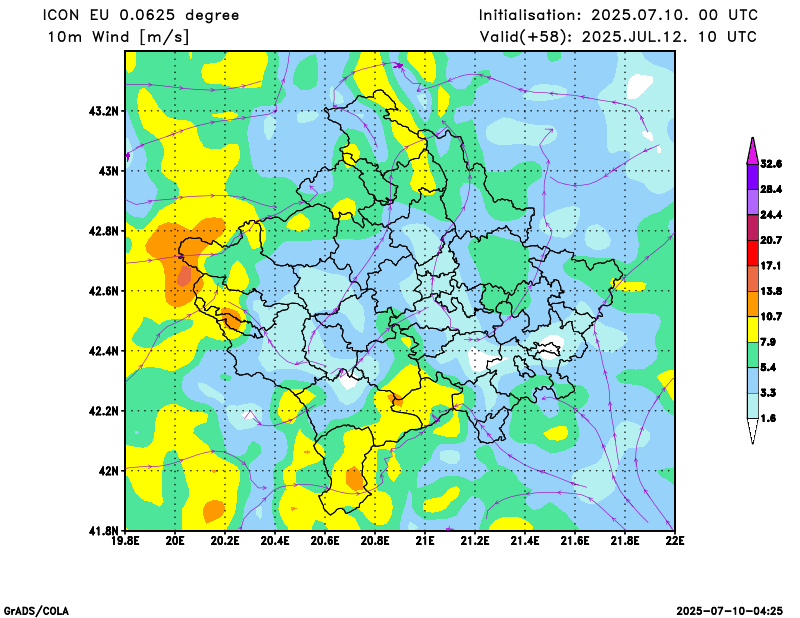Select the salmon legend swatch between 13.8 and 17.1
The image size is (800, 618).
753,278
